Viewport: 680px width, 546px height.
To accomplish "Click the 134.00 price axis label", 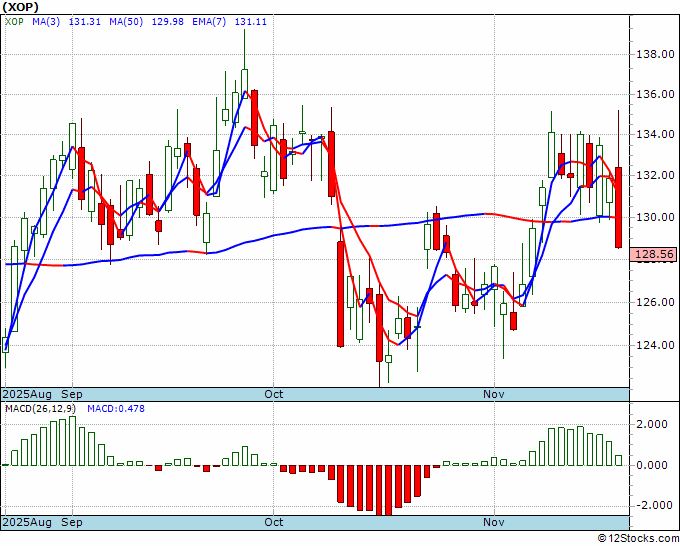I will pos(655,134).
